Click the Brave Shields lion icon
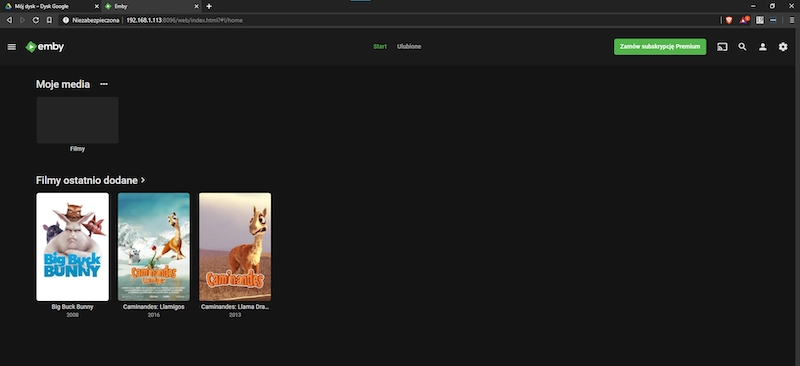This screenshot has width=800, height=366. (729, 20)
